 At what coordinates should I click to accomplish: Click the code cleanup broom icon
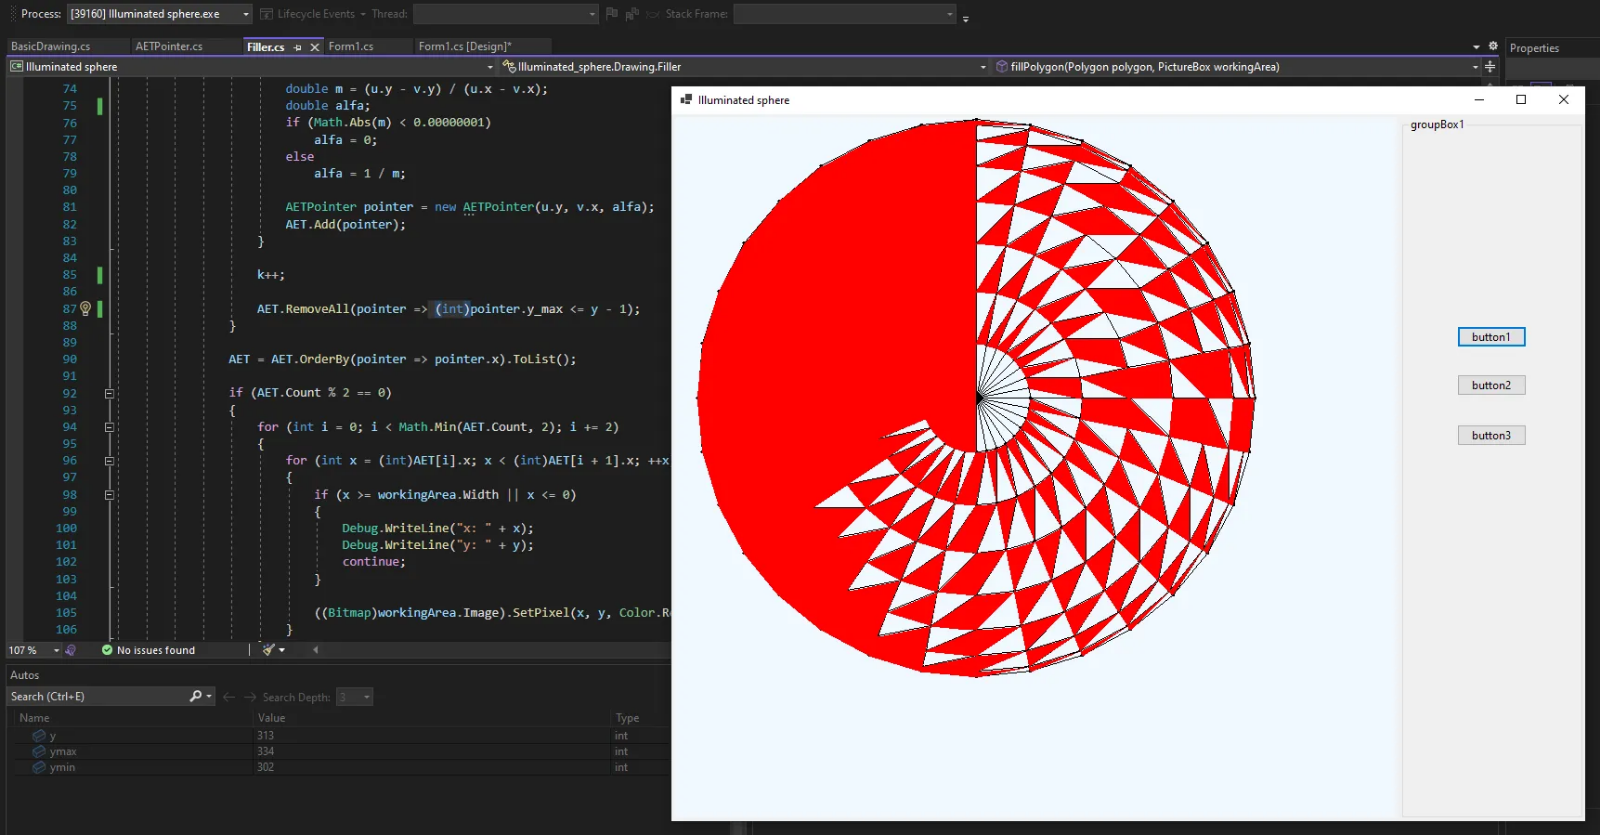[268, 650]
